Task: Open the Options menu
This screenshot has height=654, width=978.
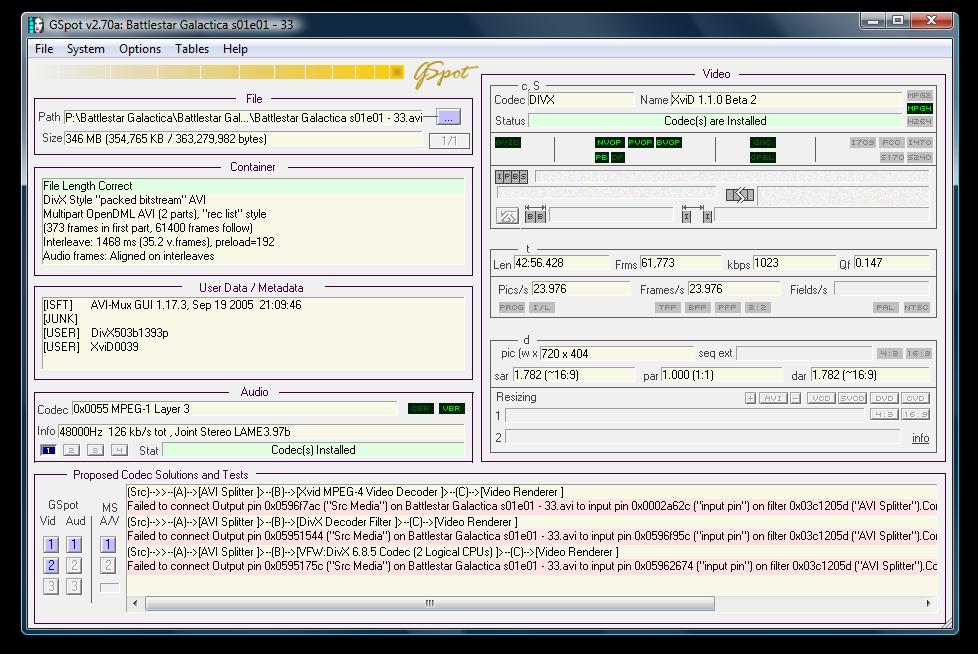Action: tap(140, 48)
